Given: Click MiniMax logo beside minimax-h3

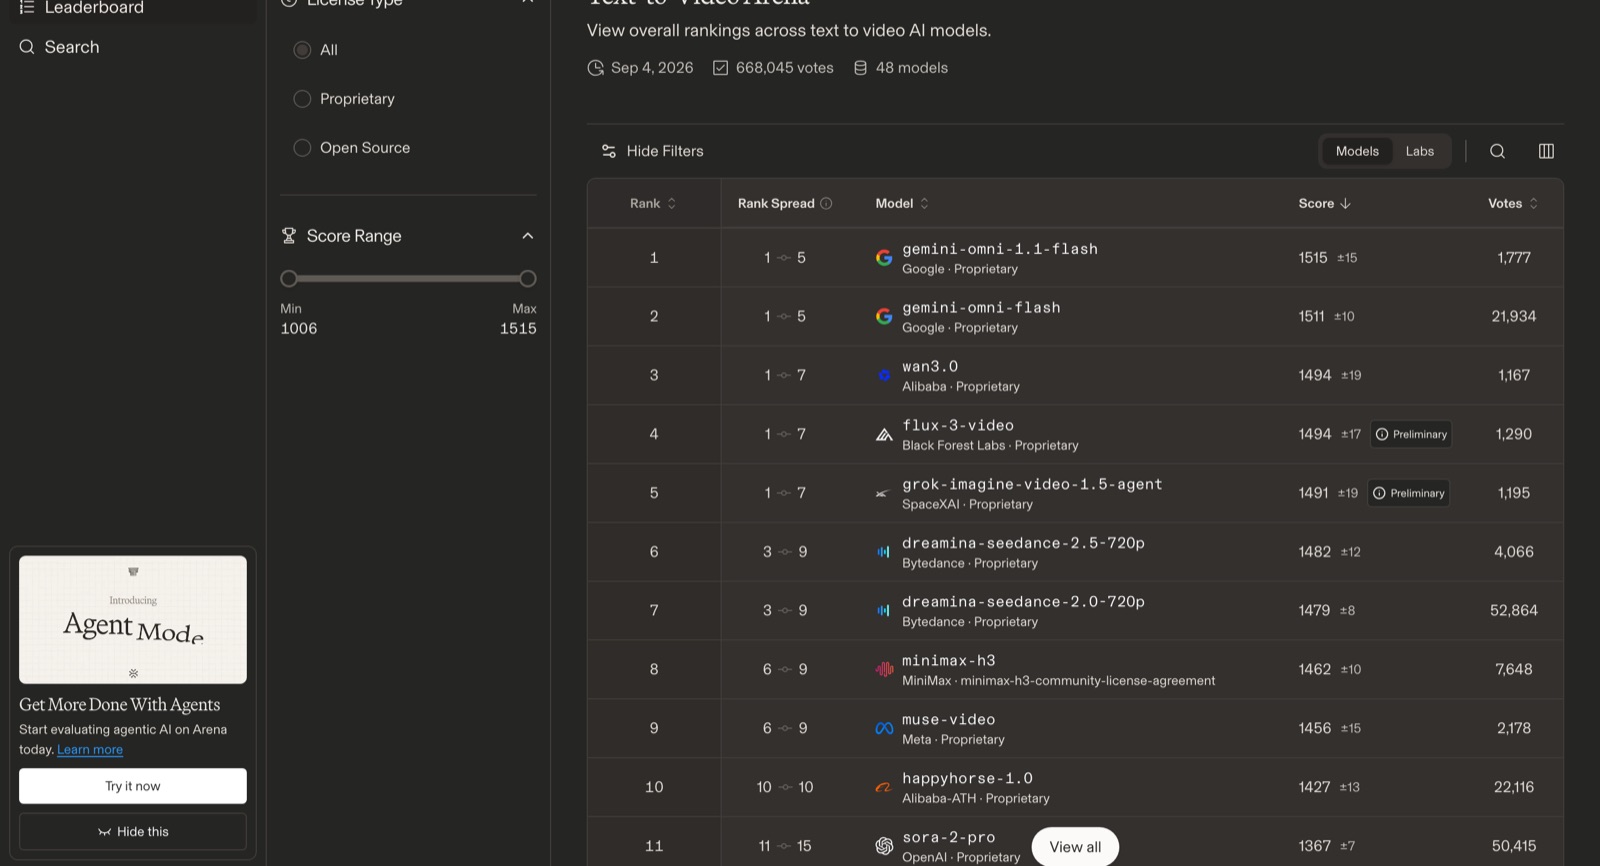Looking at the screenshot, I should click(x=884, y=669).
